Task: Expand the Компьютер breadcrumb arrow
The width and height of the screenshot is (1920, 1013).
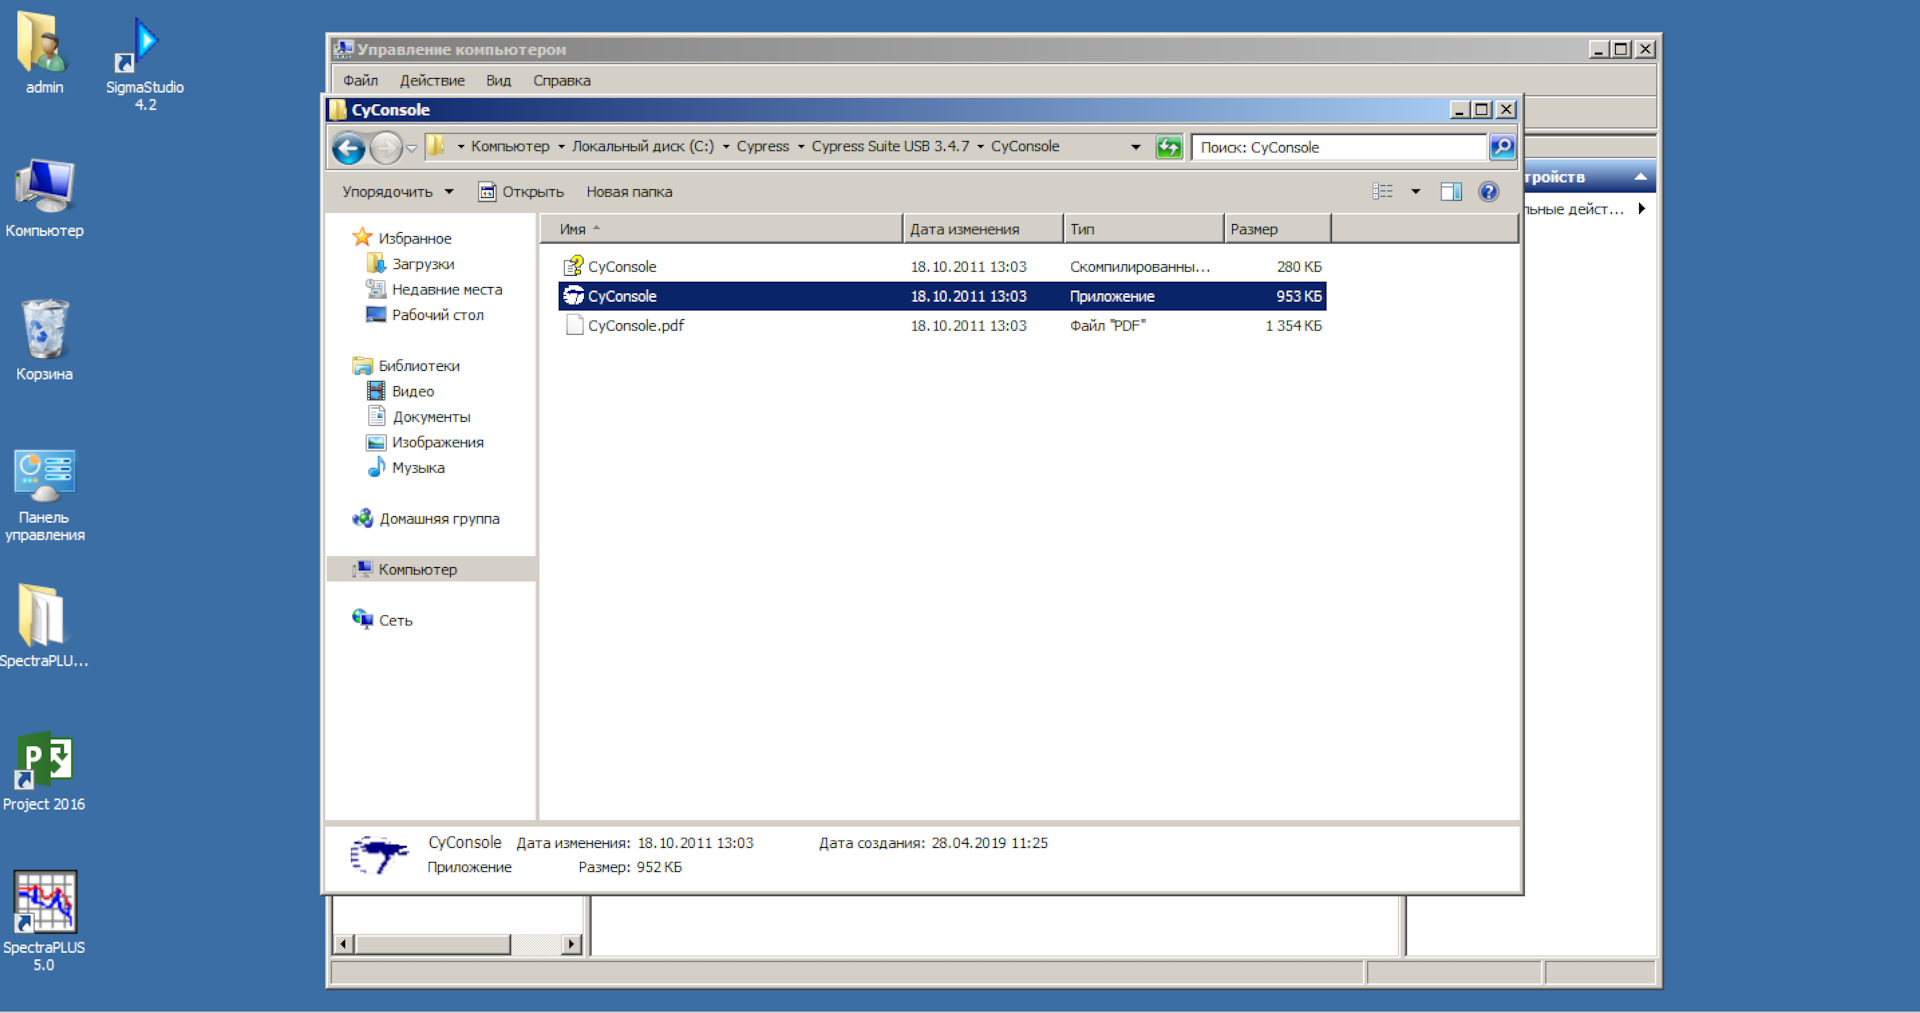Action: (x=561, y=147)
